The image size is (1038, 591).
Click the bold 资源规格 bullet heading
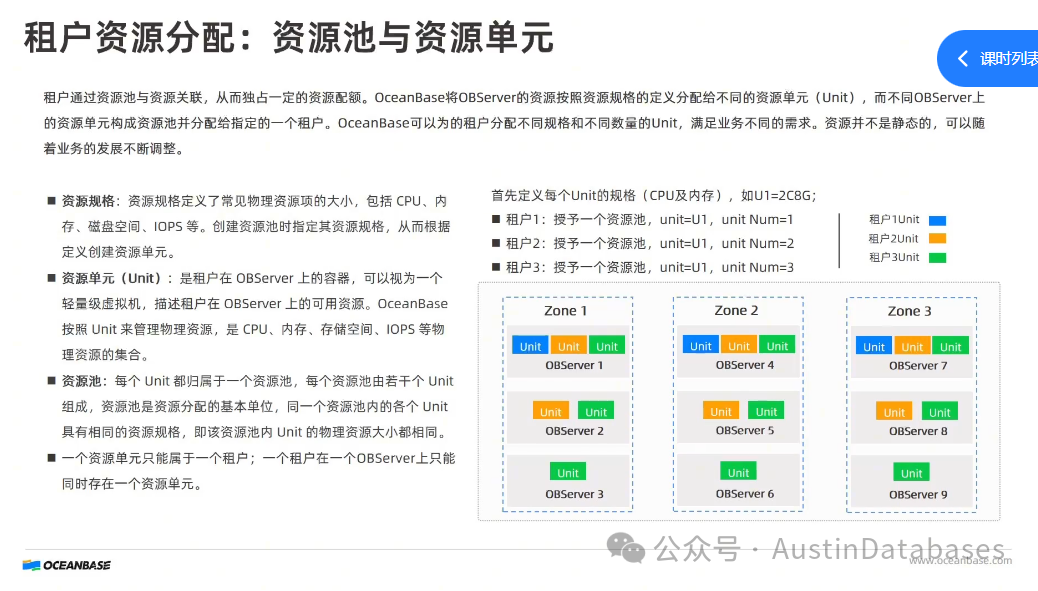pyautogui.click(x=88, y=201)
